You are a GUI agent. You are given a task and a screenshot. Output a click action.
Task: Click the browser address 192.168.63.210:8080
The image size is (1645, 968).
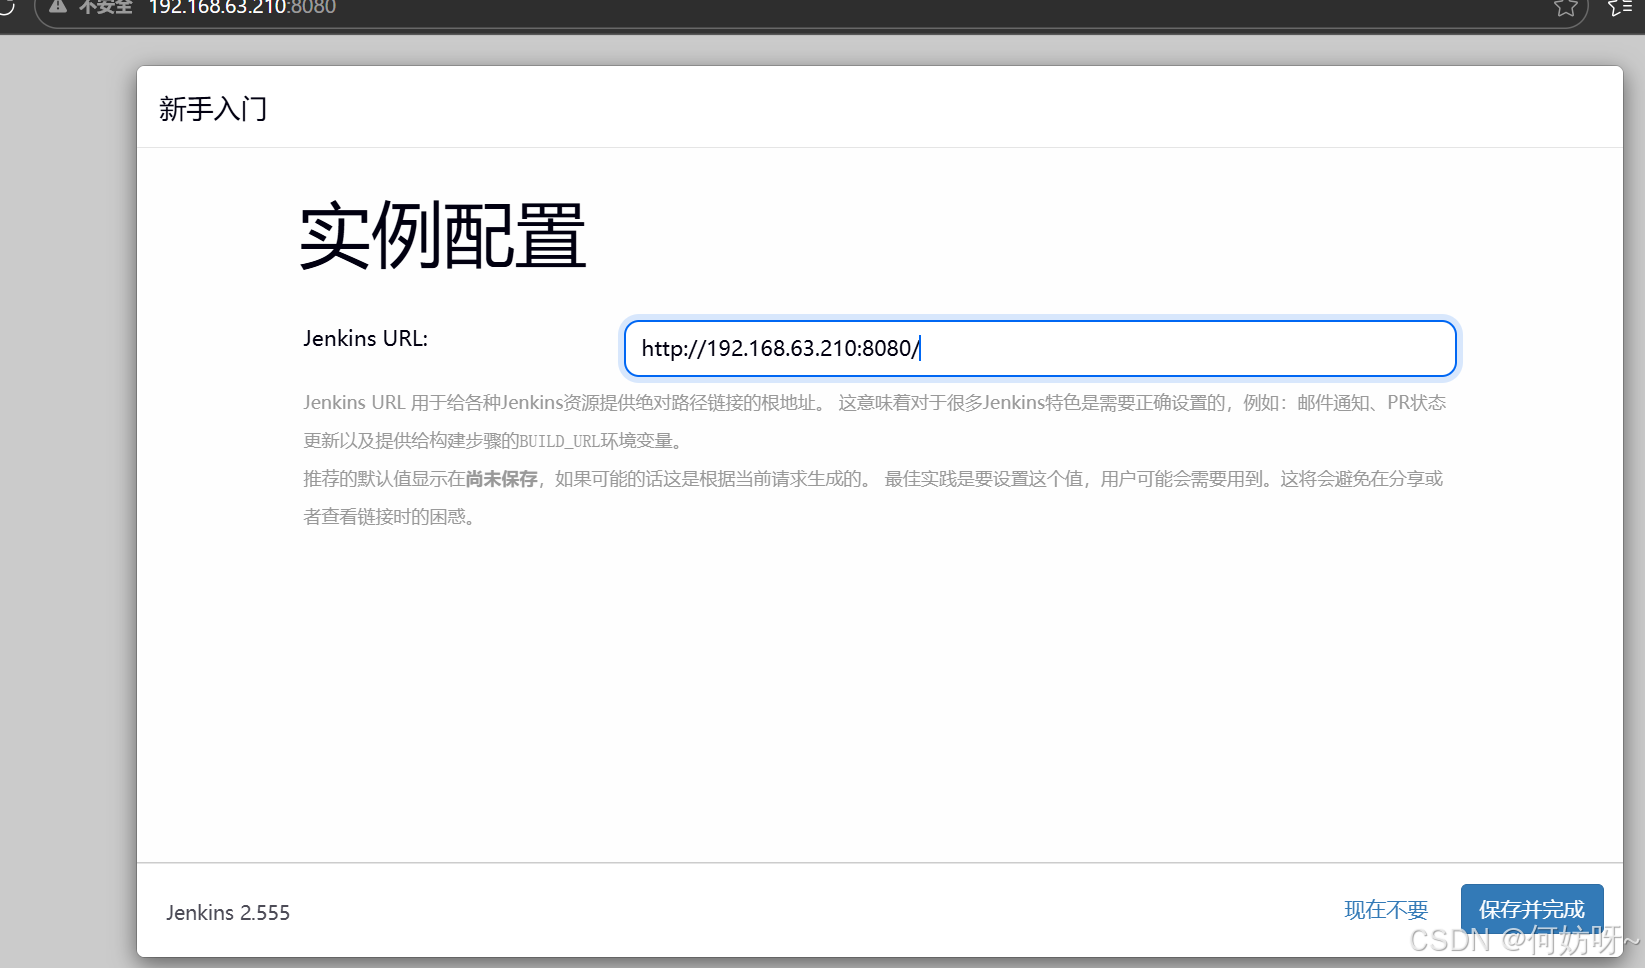[x=242, y=7]
